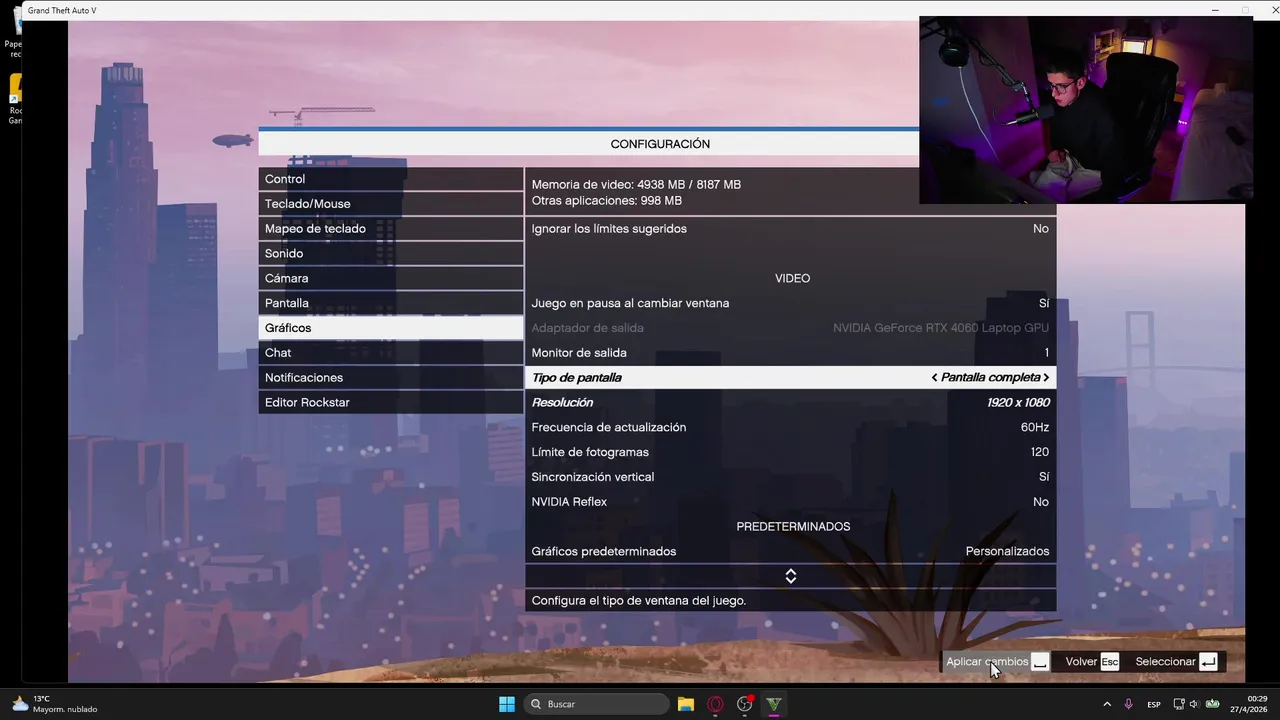
Task: Toggle the NVIDIA Reflex setting
Action: point(790,502)
